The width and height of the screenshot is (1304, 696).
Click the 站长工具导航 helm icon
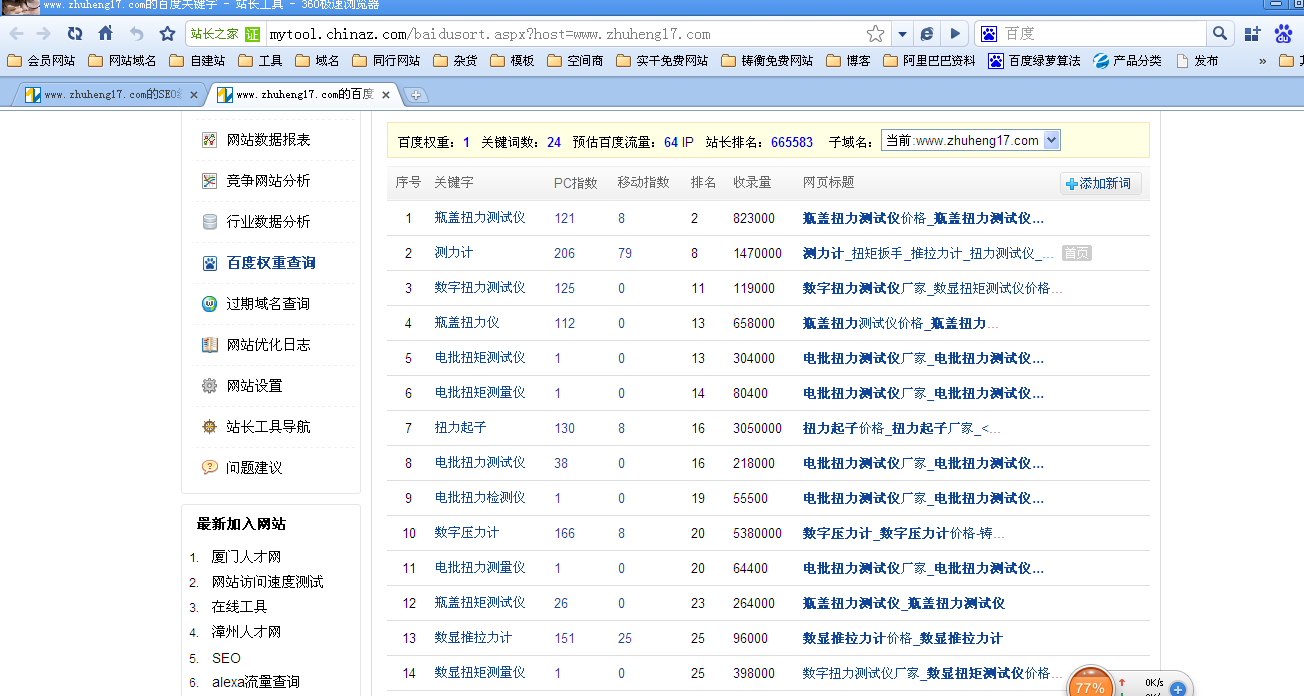[x=209, y=427]
